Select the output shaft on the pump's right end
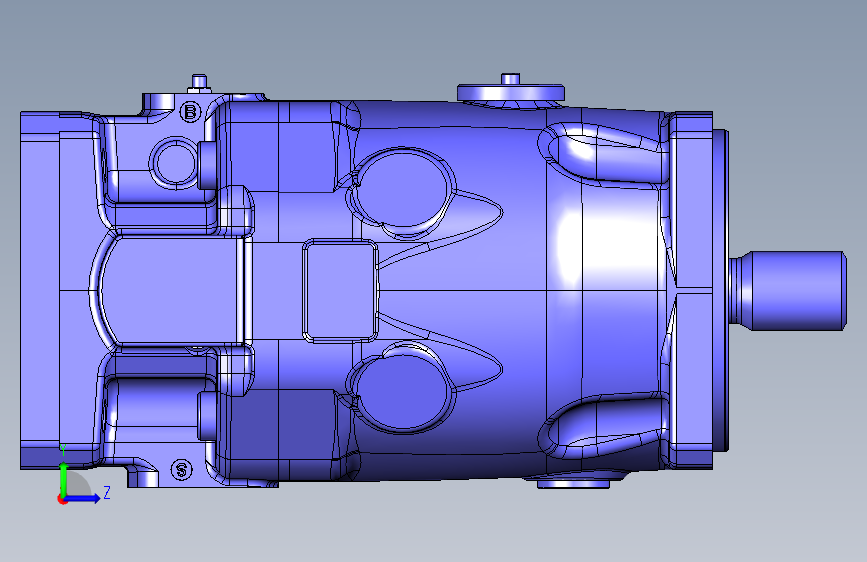Image resolution: width=867 pixels, height=562 pixels. (x=787, y=291)
